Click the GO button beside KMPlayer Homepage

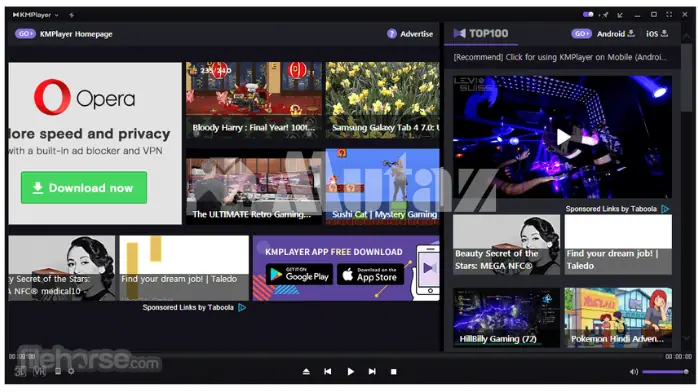25,34
